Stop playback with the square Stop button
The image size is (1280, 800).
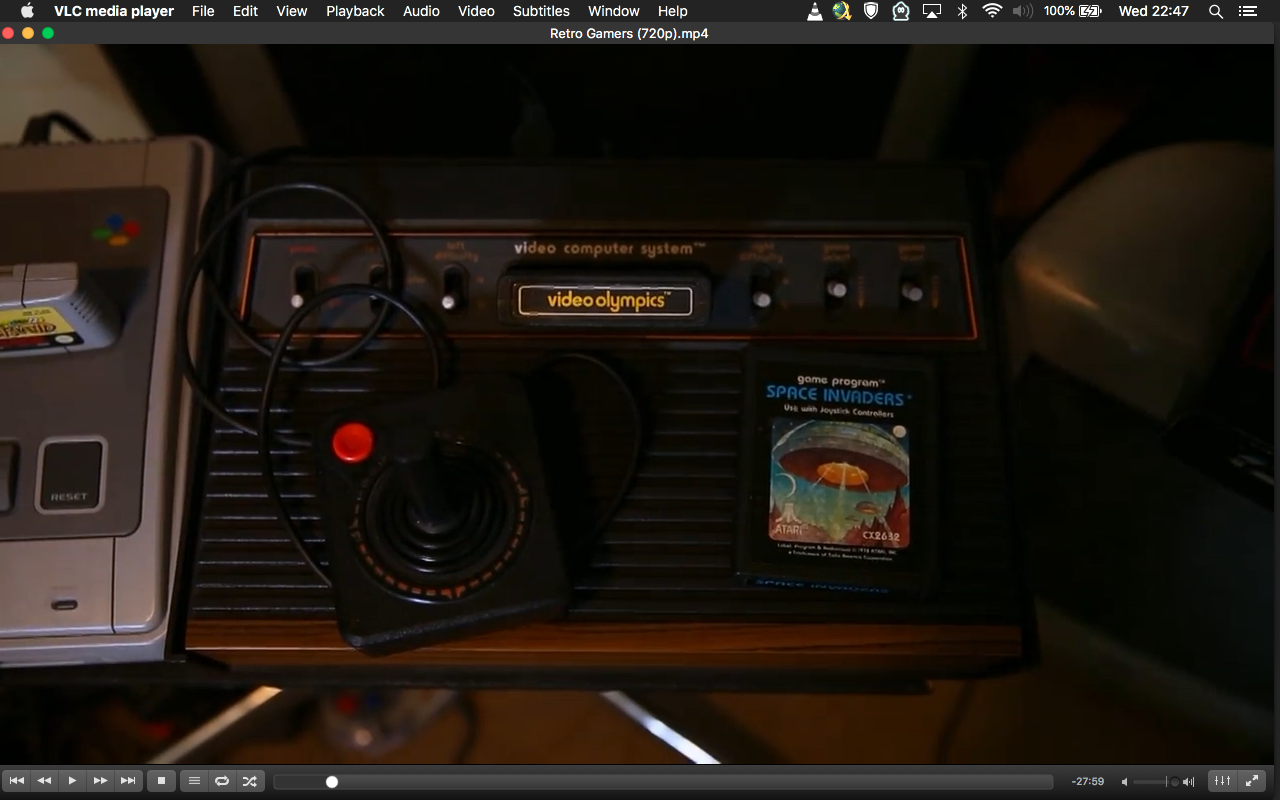click(x=161, y=781)
